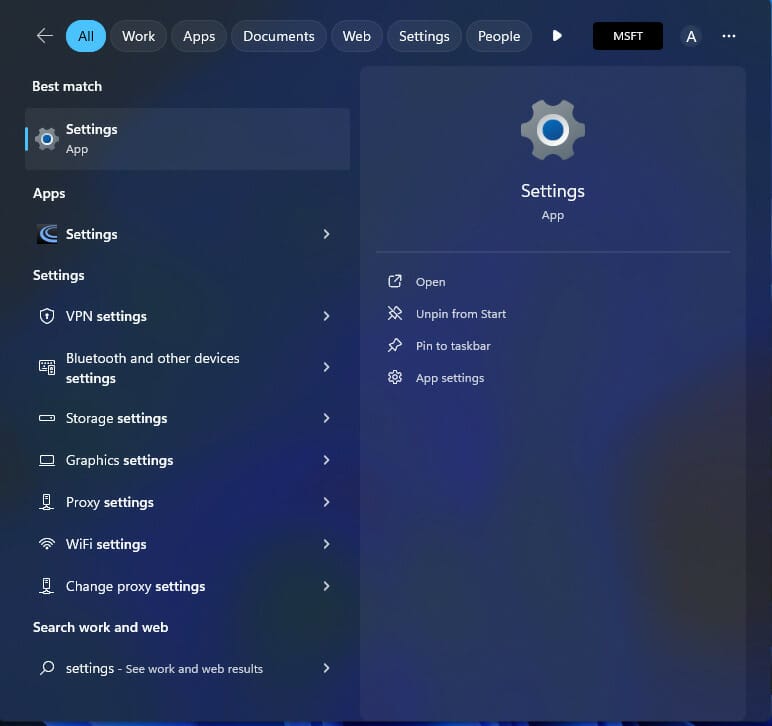Click the VPN shield icon
The width and height of the screenshot is (772, 726).
[47, 316]
